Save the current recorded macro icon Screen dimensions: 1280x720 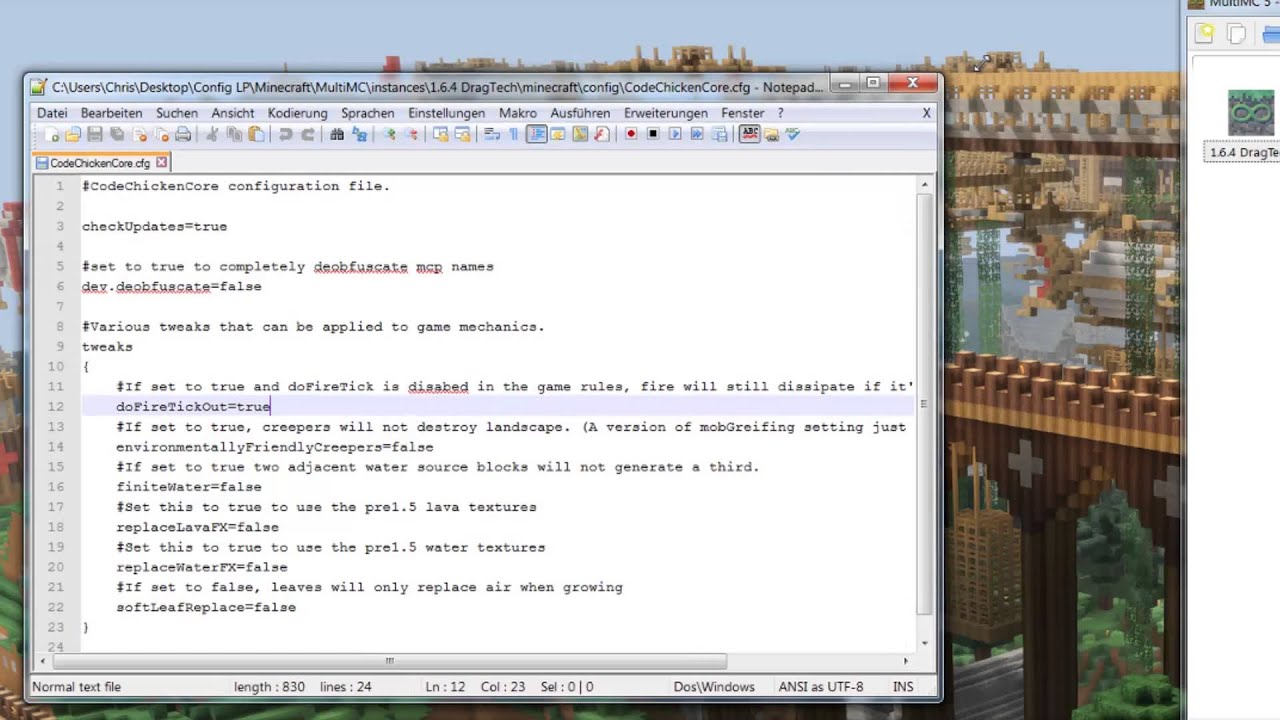719,134
